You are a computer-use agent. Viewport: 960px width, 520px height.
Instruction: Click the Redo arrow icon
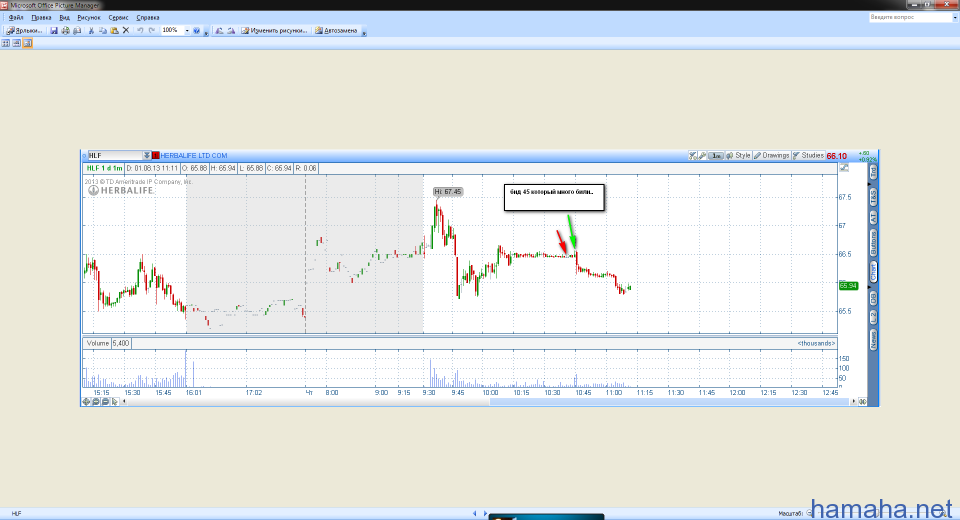pos(152,31)
